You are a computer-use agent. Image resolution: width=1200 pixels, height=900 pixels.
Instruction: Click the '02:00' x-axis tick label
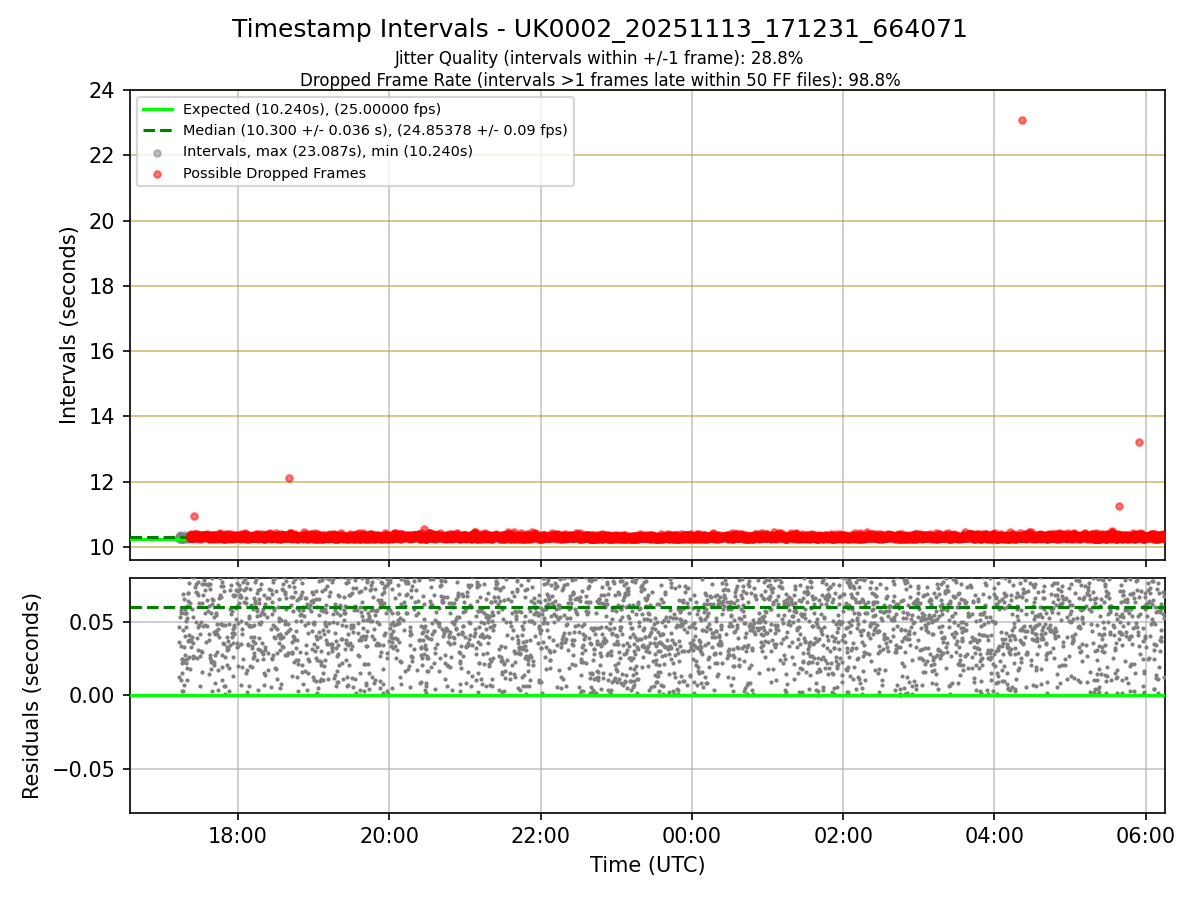(x=842, y=834)
